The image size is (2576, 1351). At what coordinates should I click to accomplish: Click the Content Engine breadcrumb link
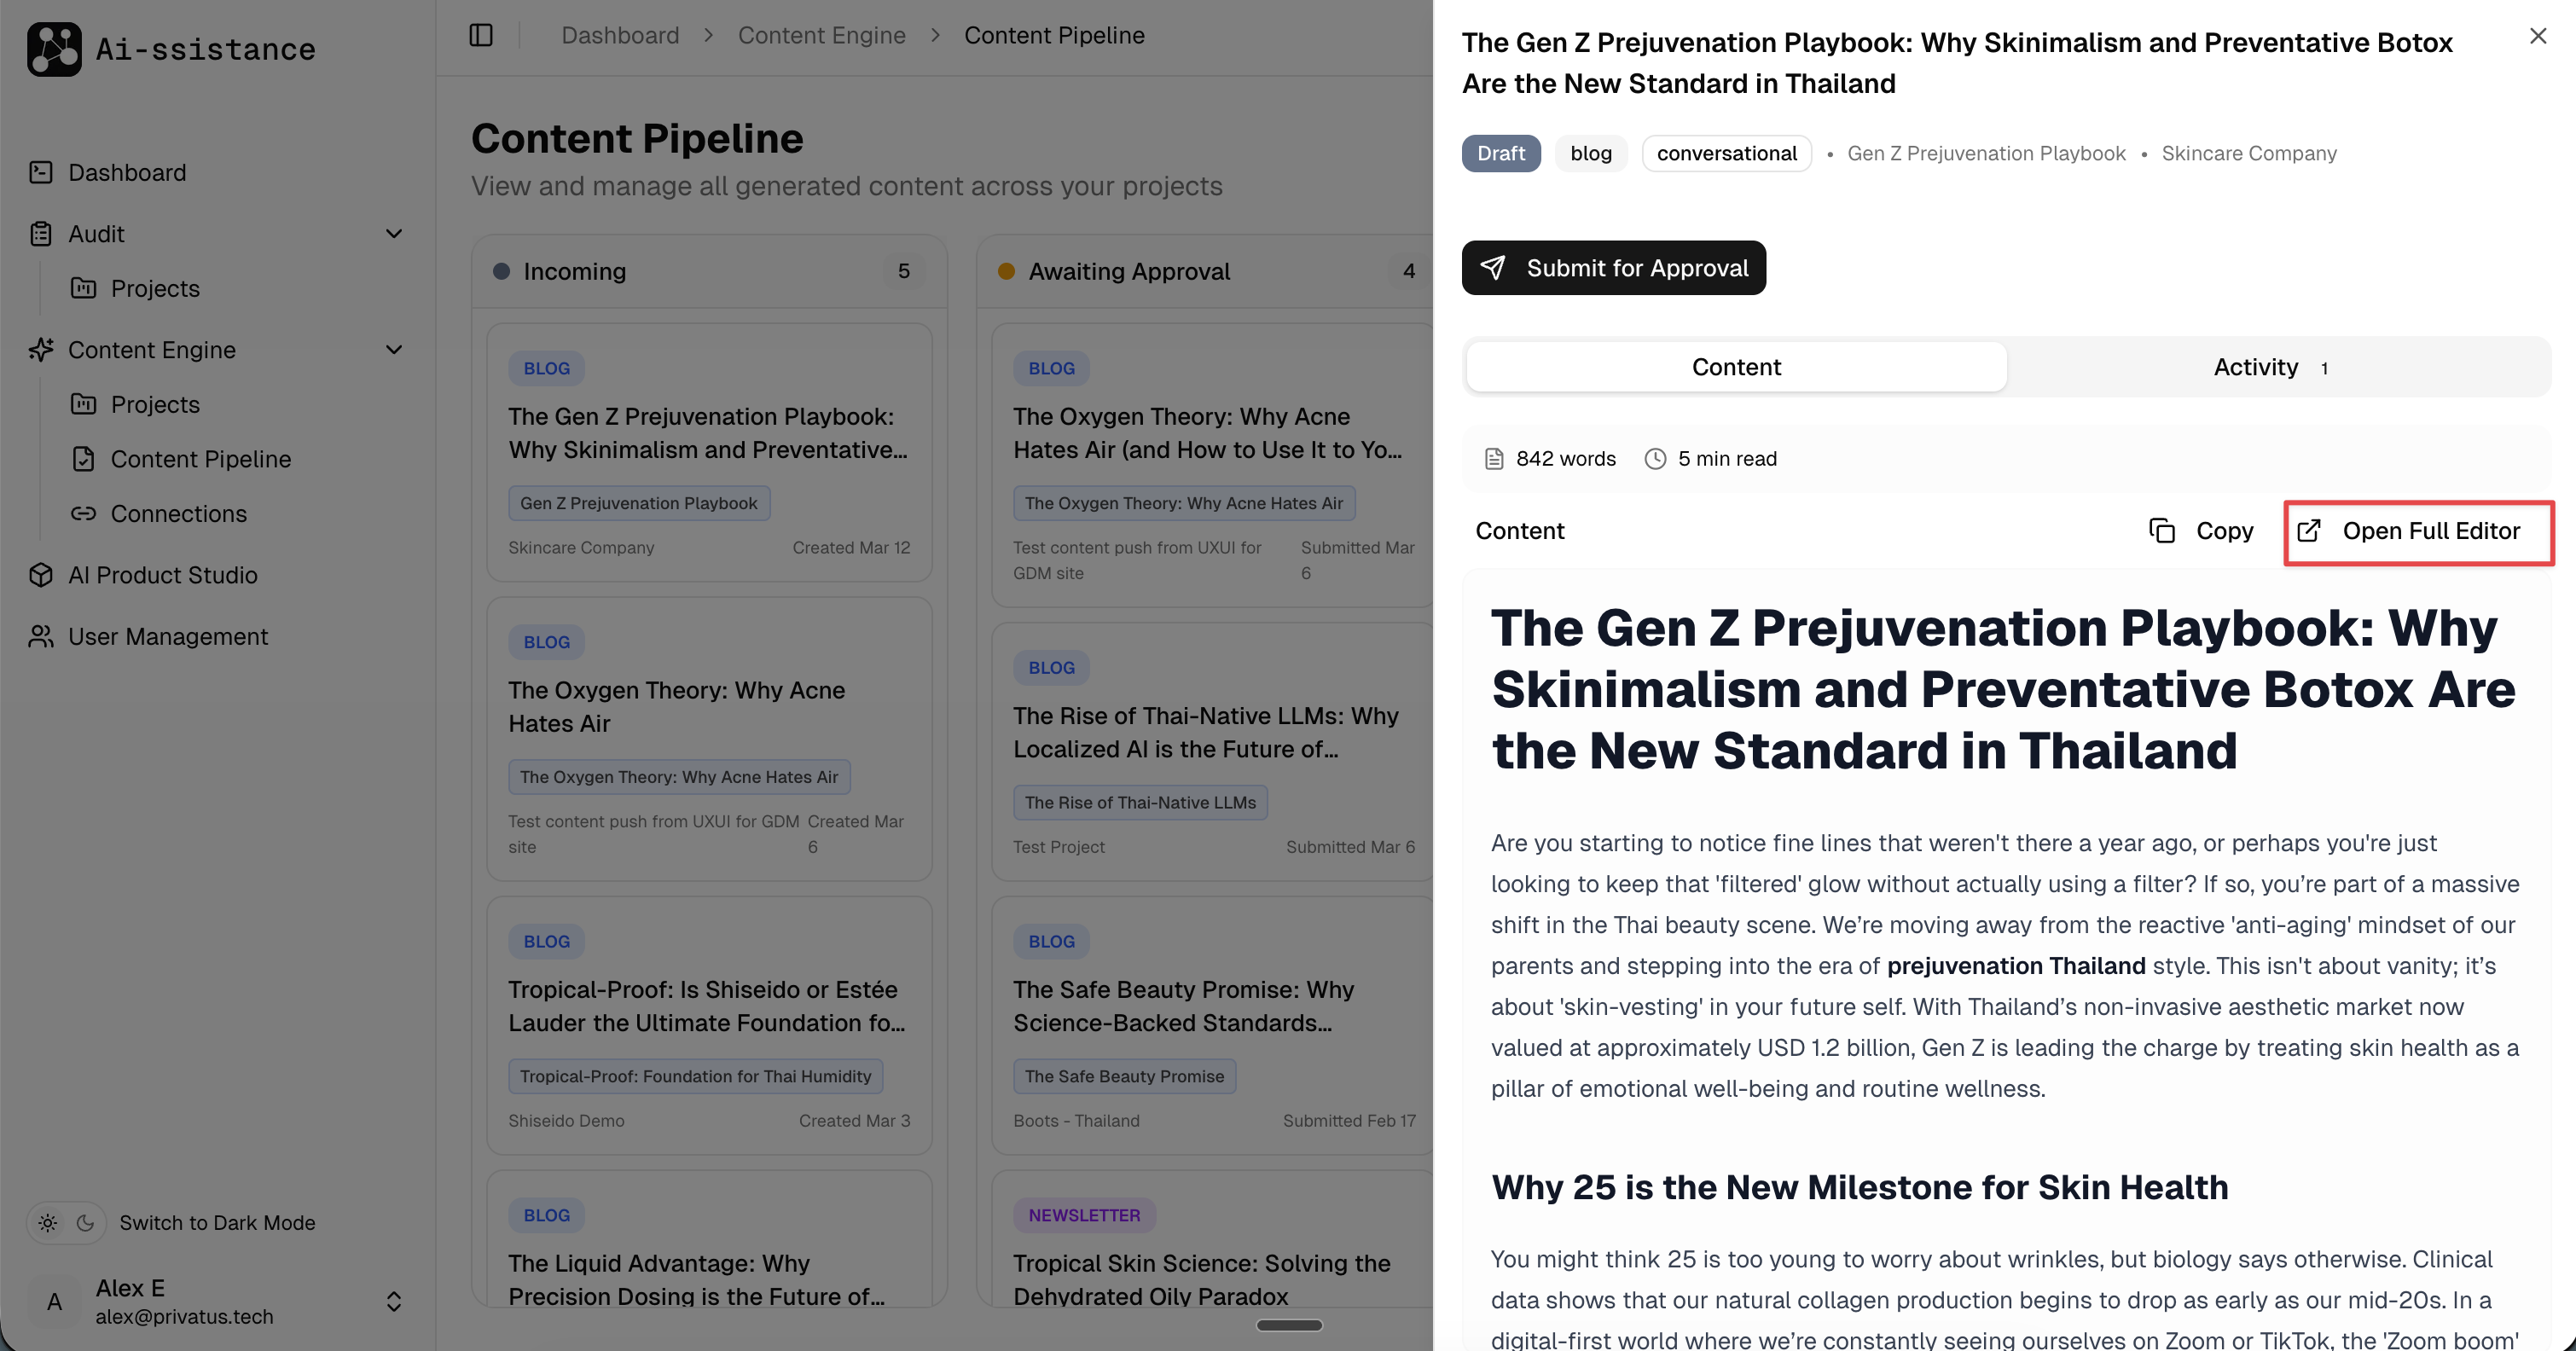(x=821, y=36)
